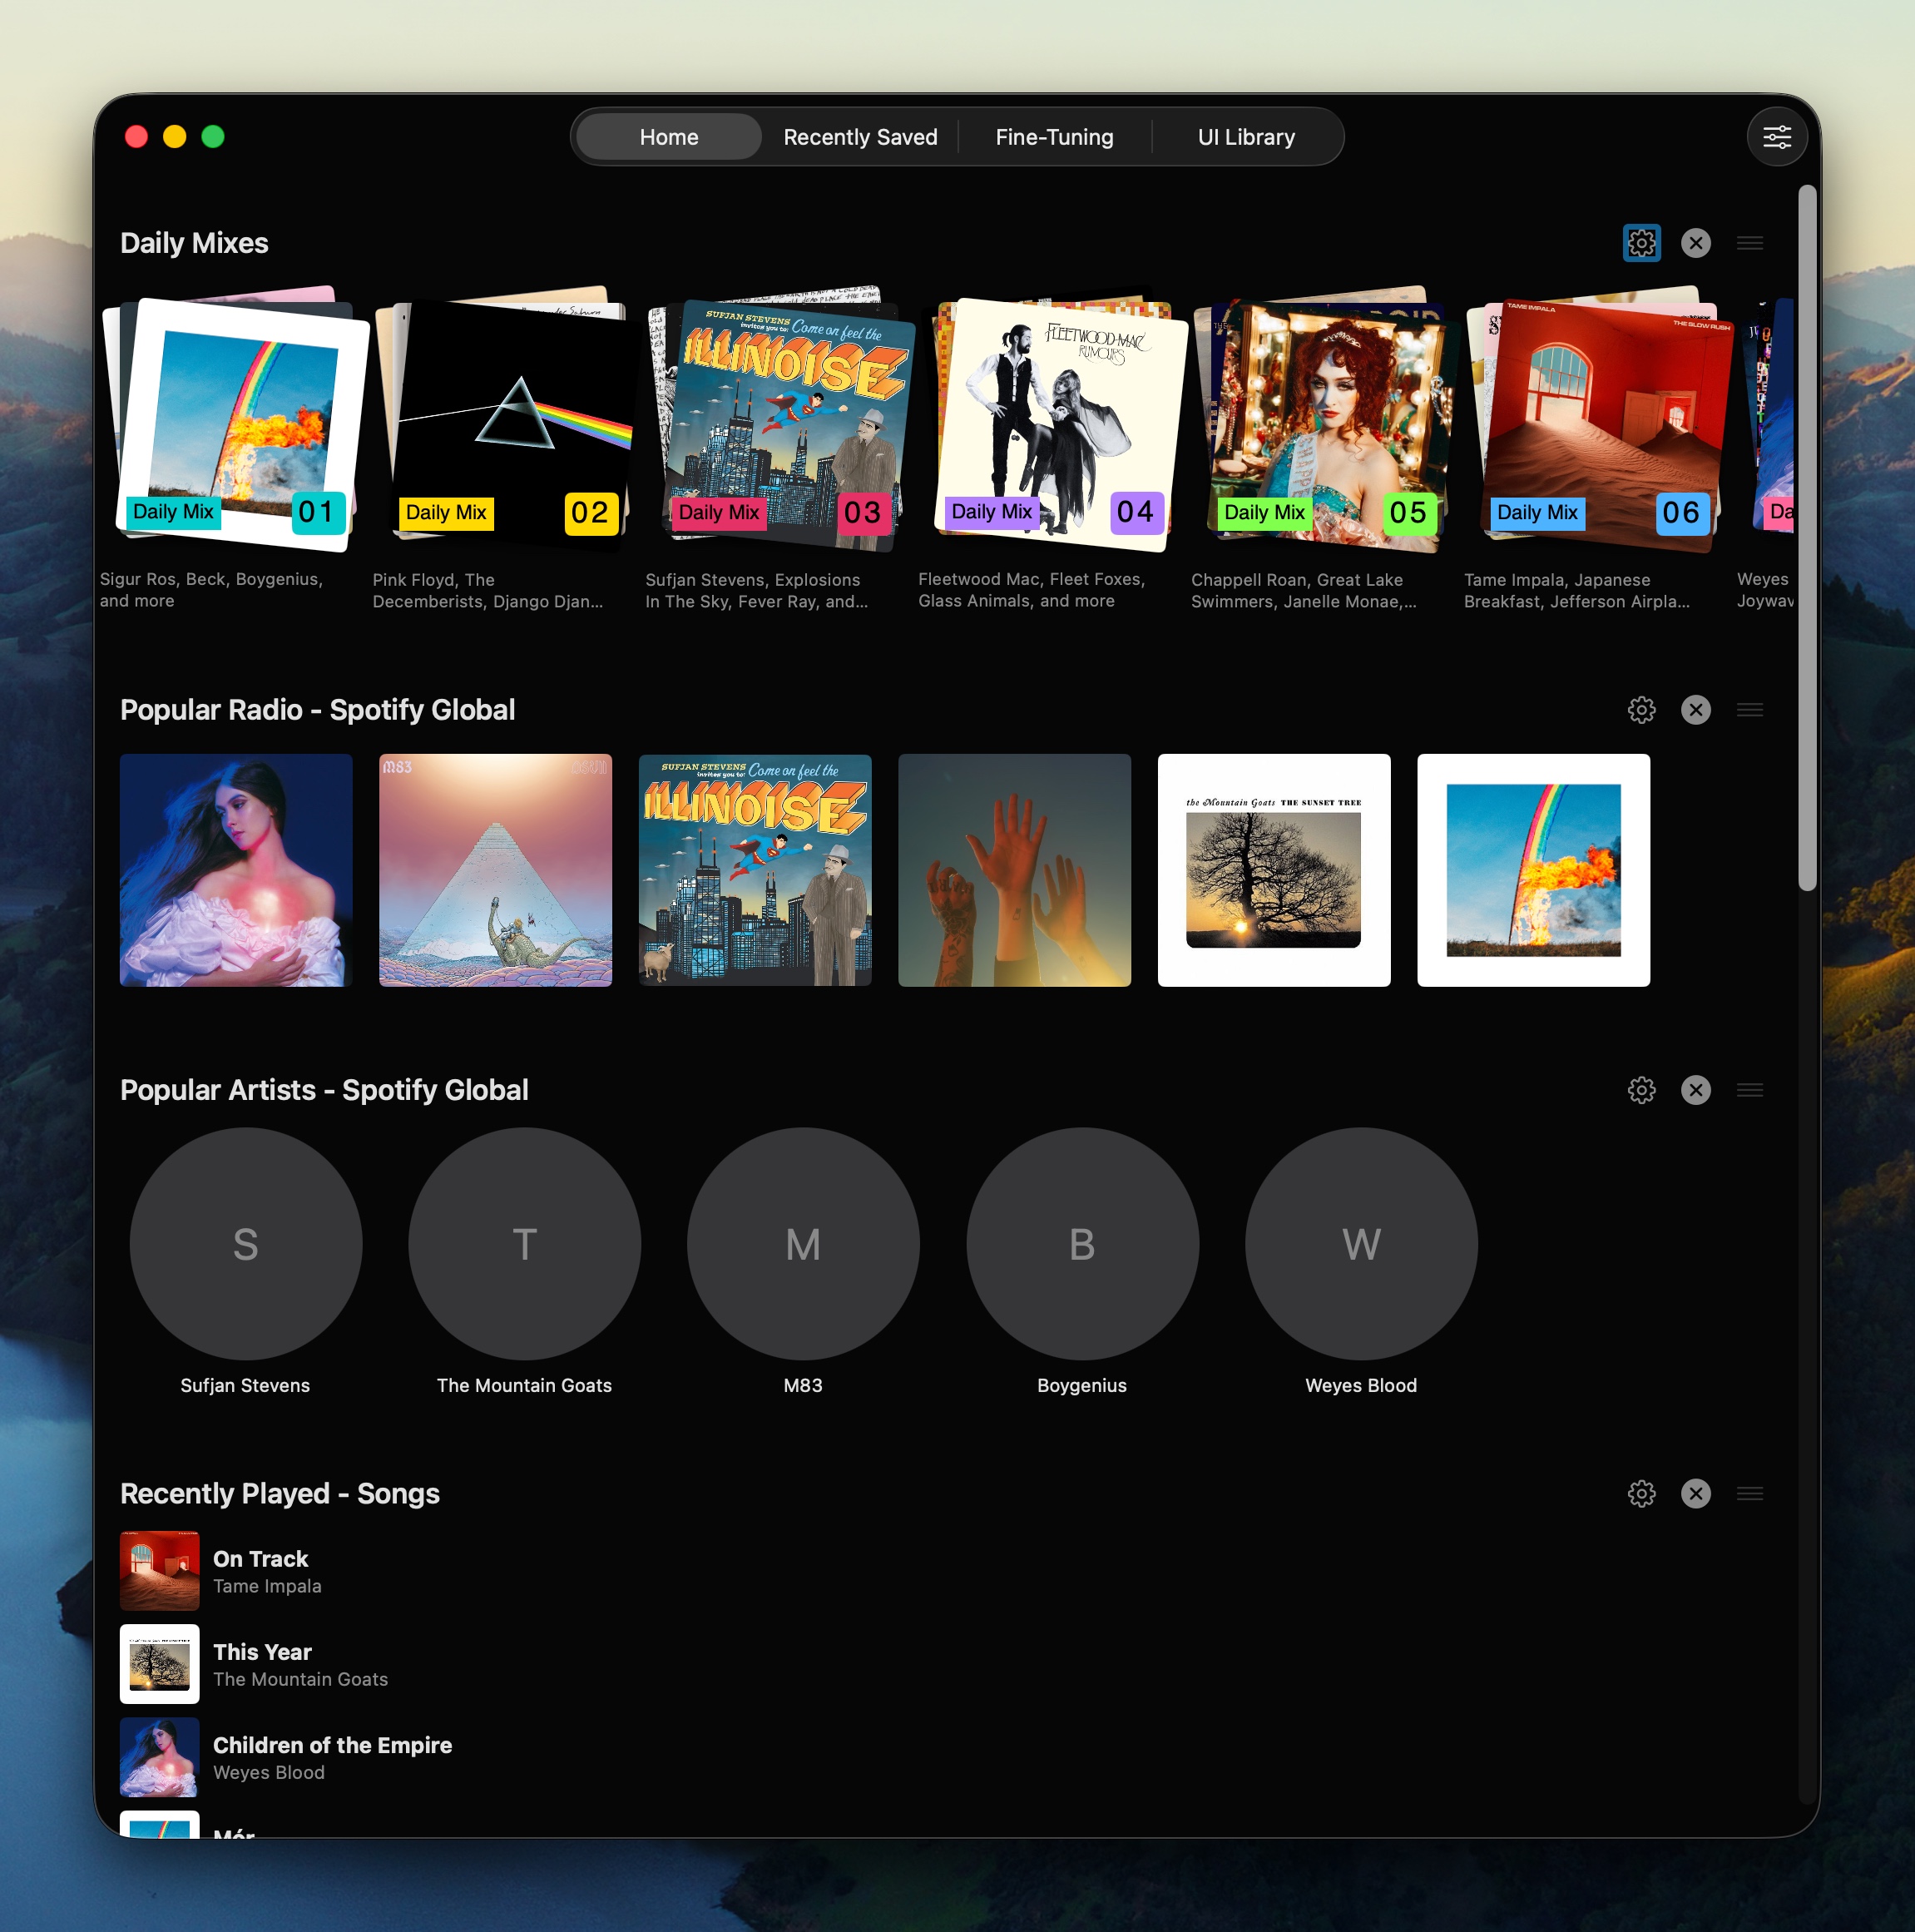Open the Sufjan Stevens artist circle
This screenshot has width=1915, height=1932.
(245, 1243)
